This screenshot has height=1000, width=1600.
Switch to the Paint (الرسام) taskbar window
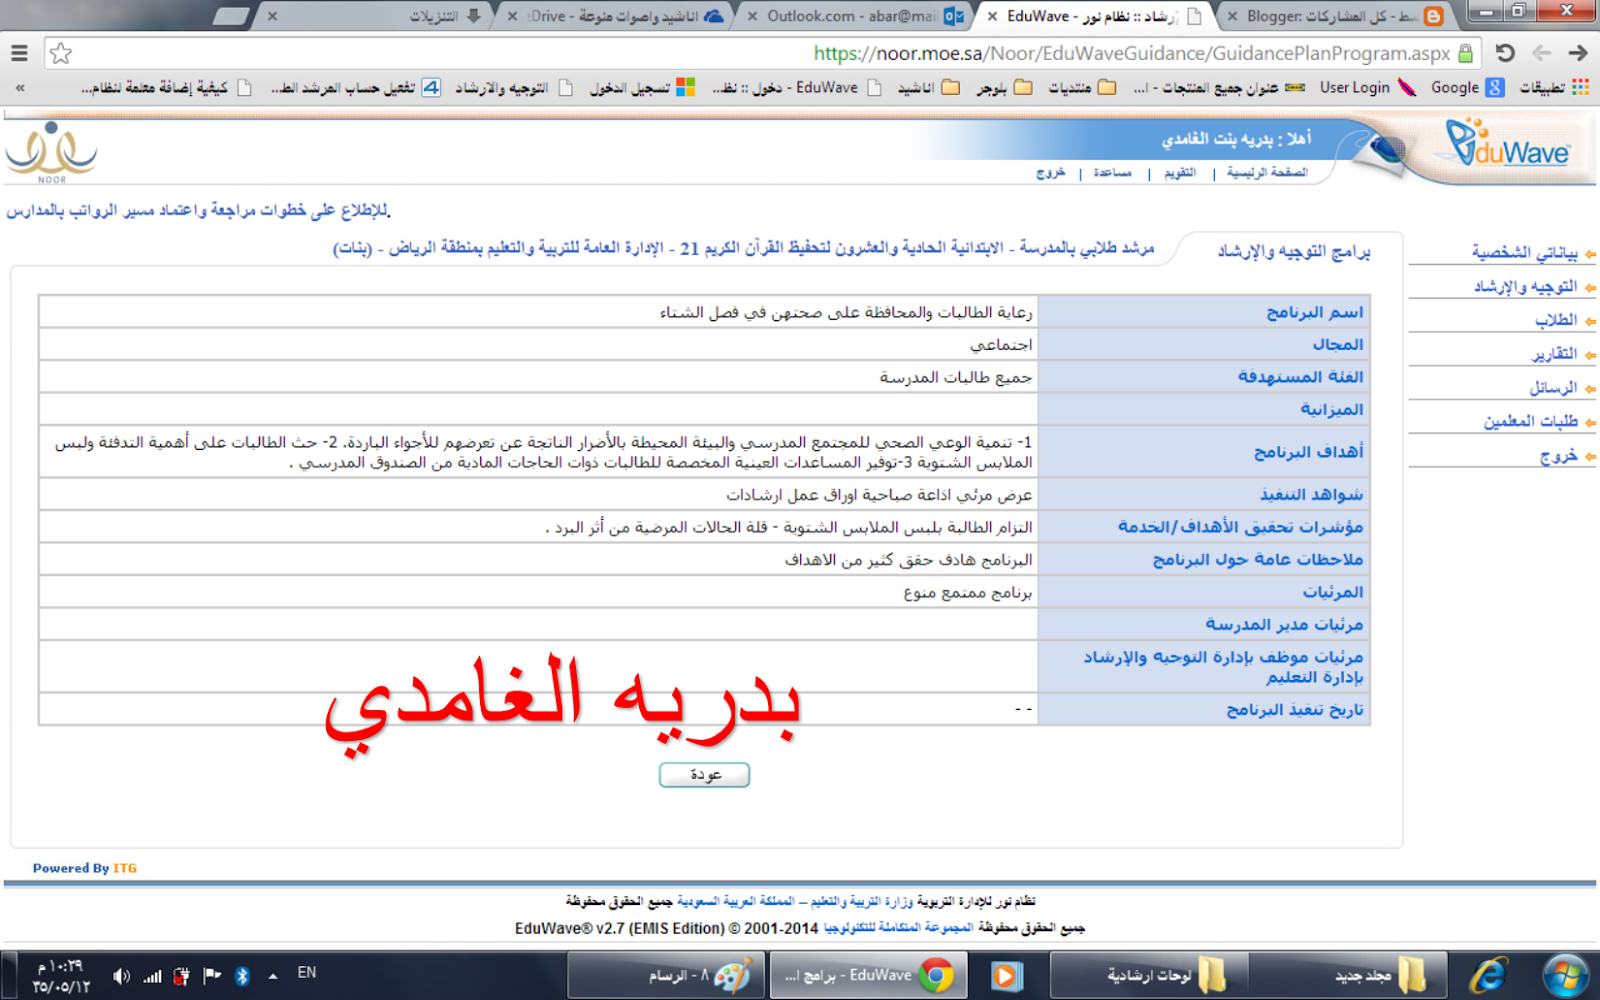pos(665,975)
